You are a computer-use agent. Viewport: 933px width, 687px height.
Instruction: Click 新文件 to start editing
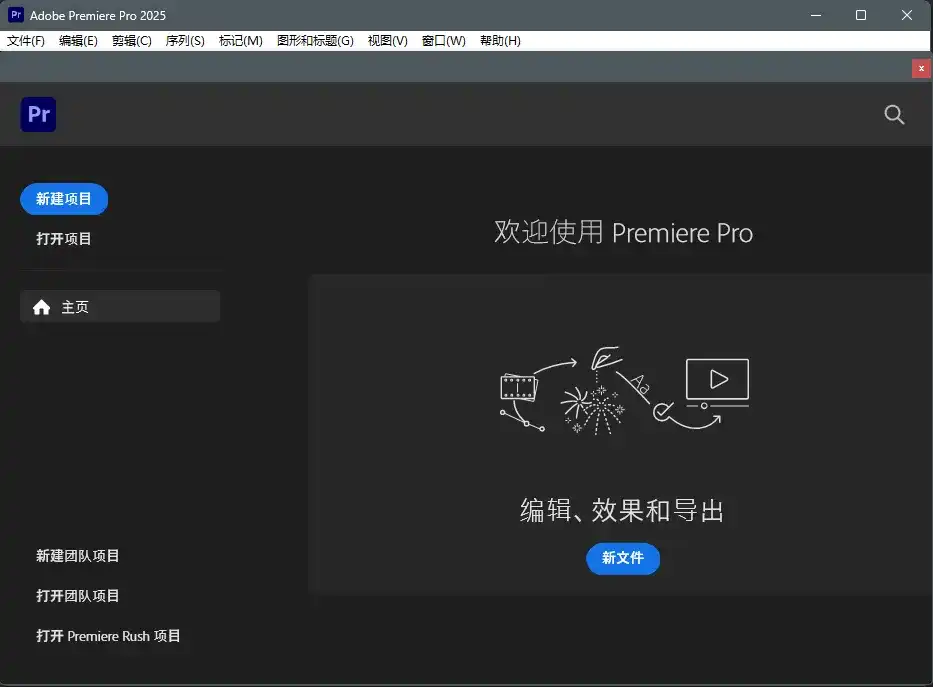622,559
